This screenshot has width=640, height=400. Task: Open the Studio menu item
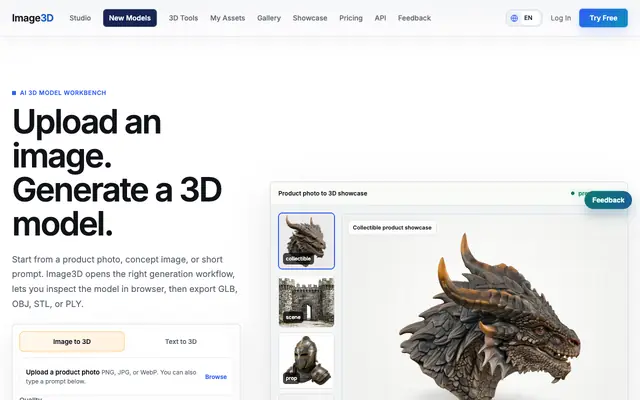pyautogui.click(x=80, y=18)
